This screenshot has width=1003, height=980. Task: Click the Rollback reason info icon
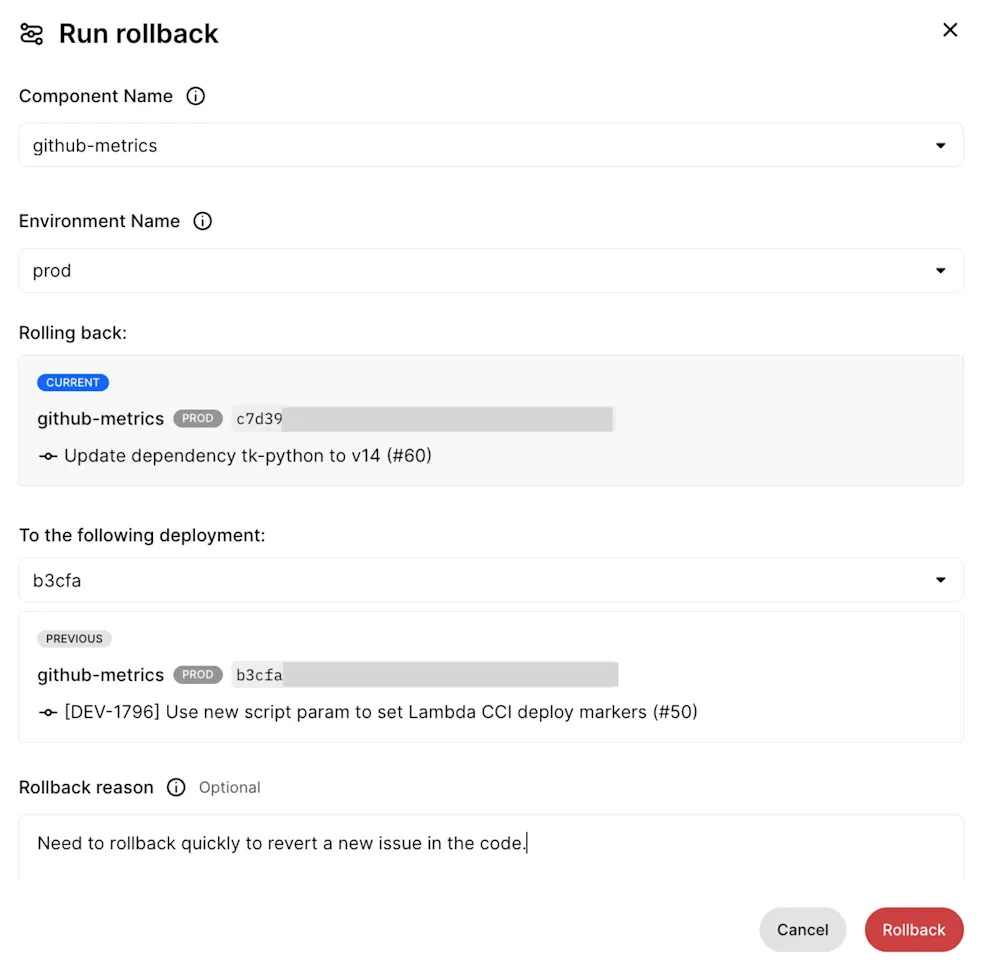click(176, 788)
